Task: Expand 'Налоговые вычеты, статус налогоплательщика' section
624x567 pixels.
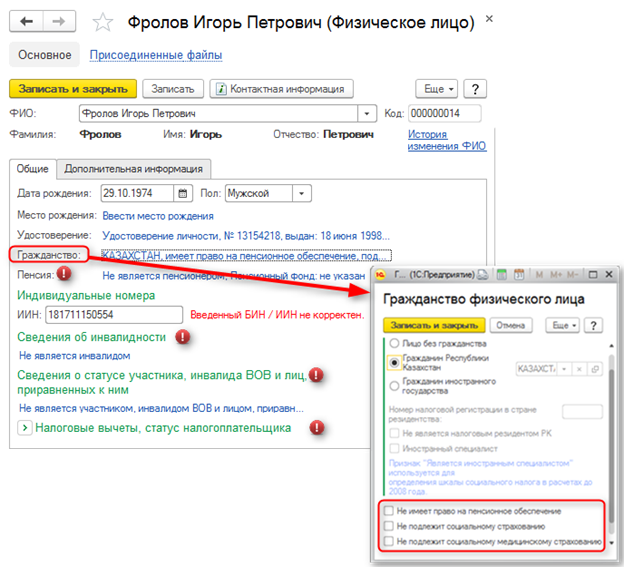Action: [24, 428]
